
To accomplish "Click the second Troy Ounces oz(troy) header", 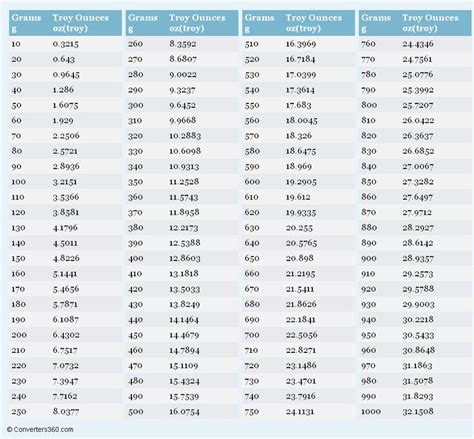I will click(197, 23).
